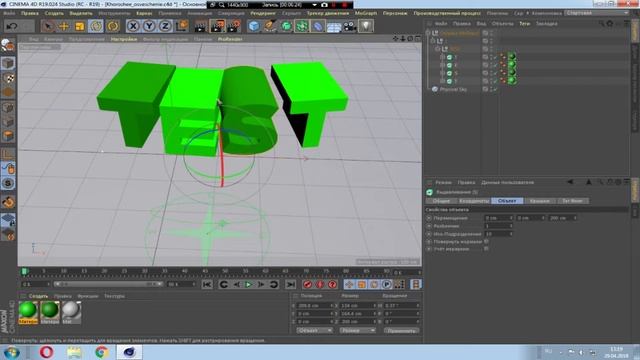This screenshot has width=640, height=360.
Task: Collapse the third-level orange null in tree
Action: point(438,49)
